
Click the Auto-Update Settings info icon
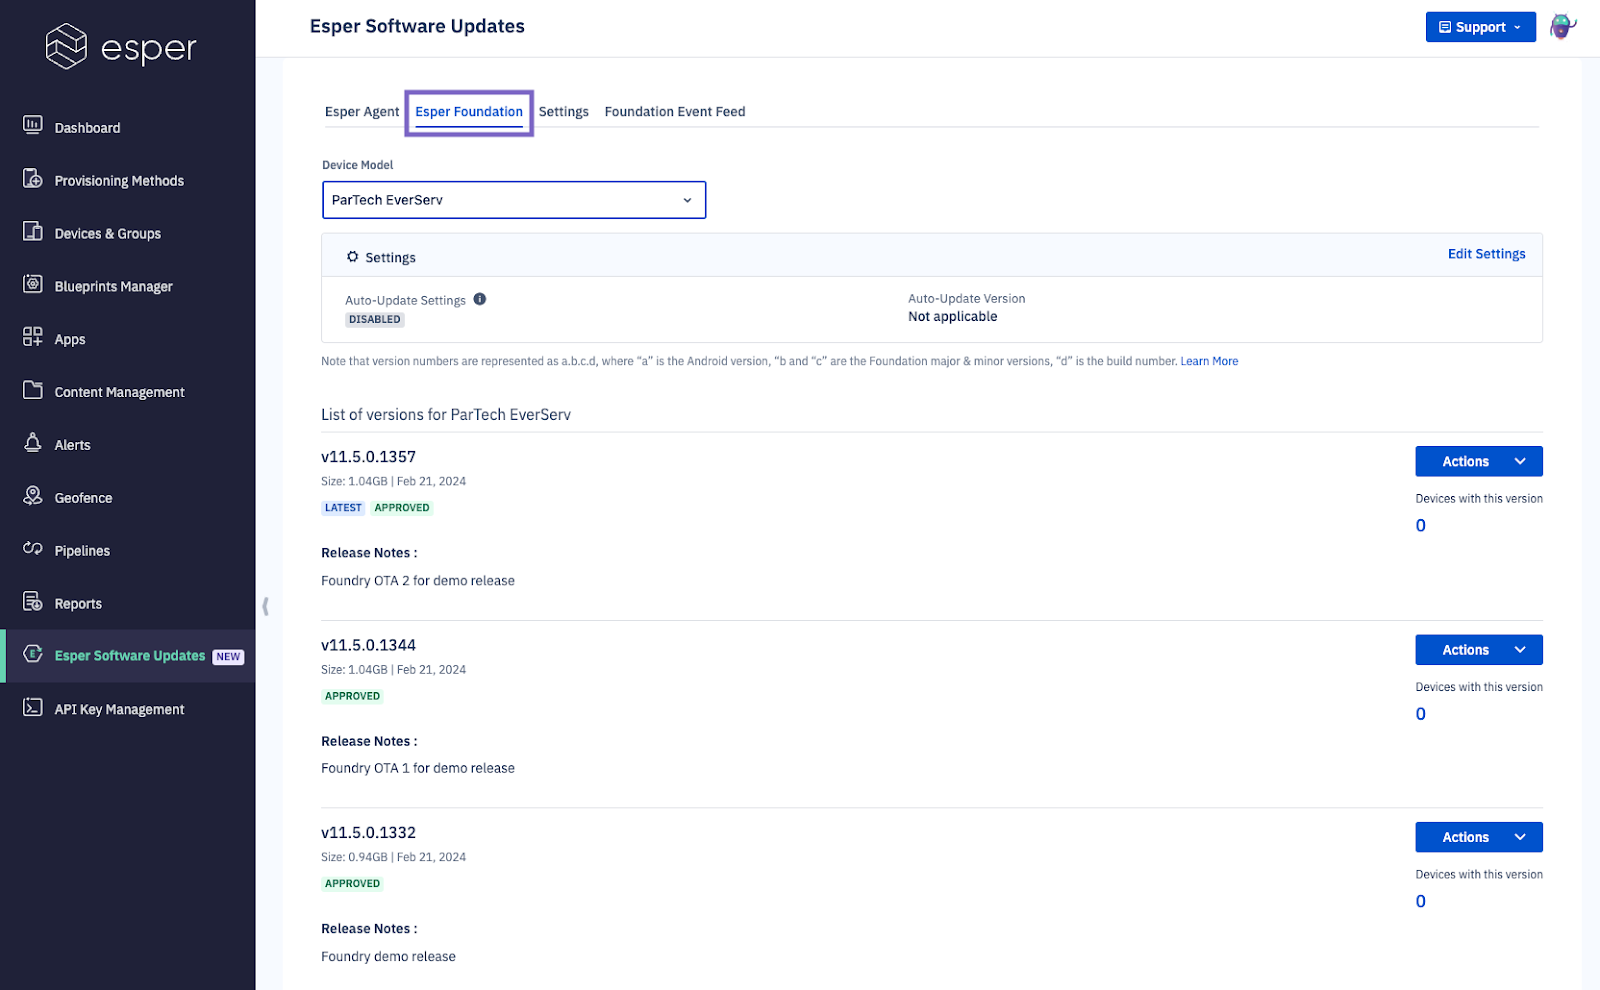[480, 299]
